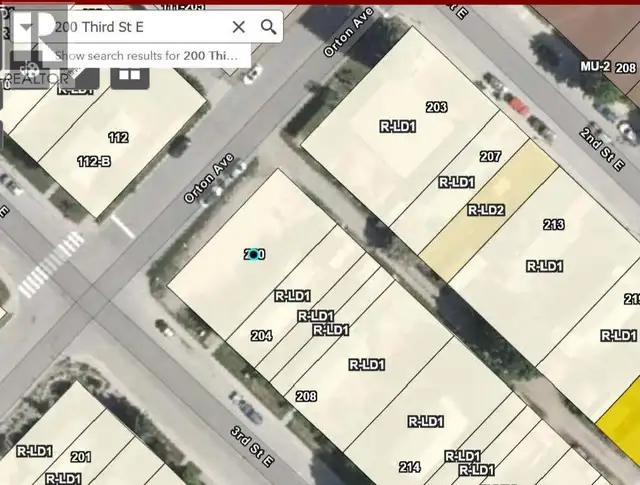The width and height of the screenshot is (640, 485).
Task: Click the 2nd St E street label
Action: click(602, 150)
